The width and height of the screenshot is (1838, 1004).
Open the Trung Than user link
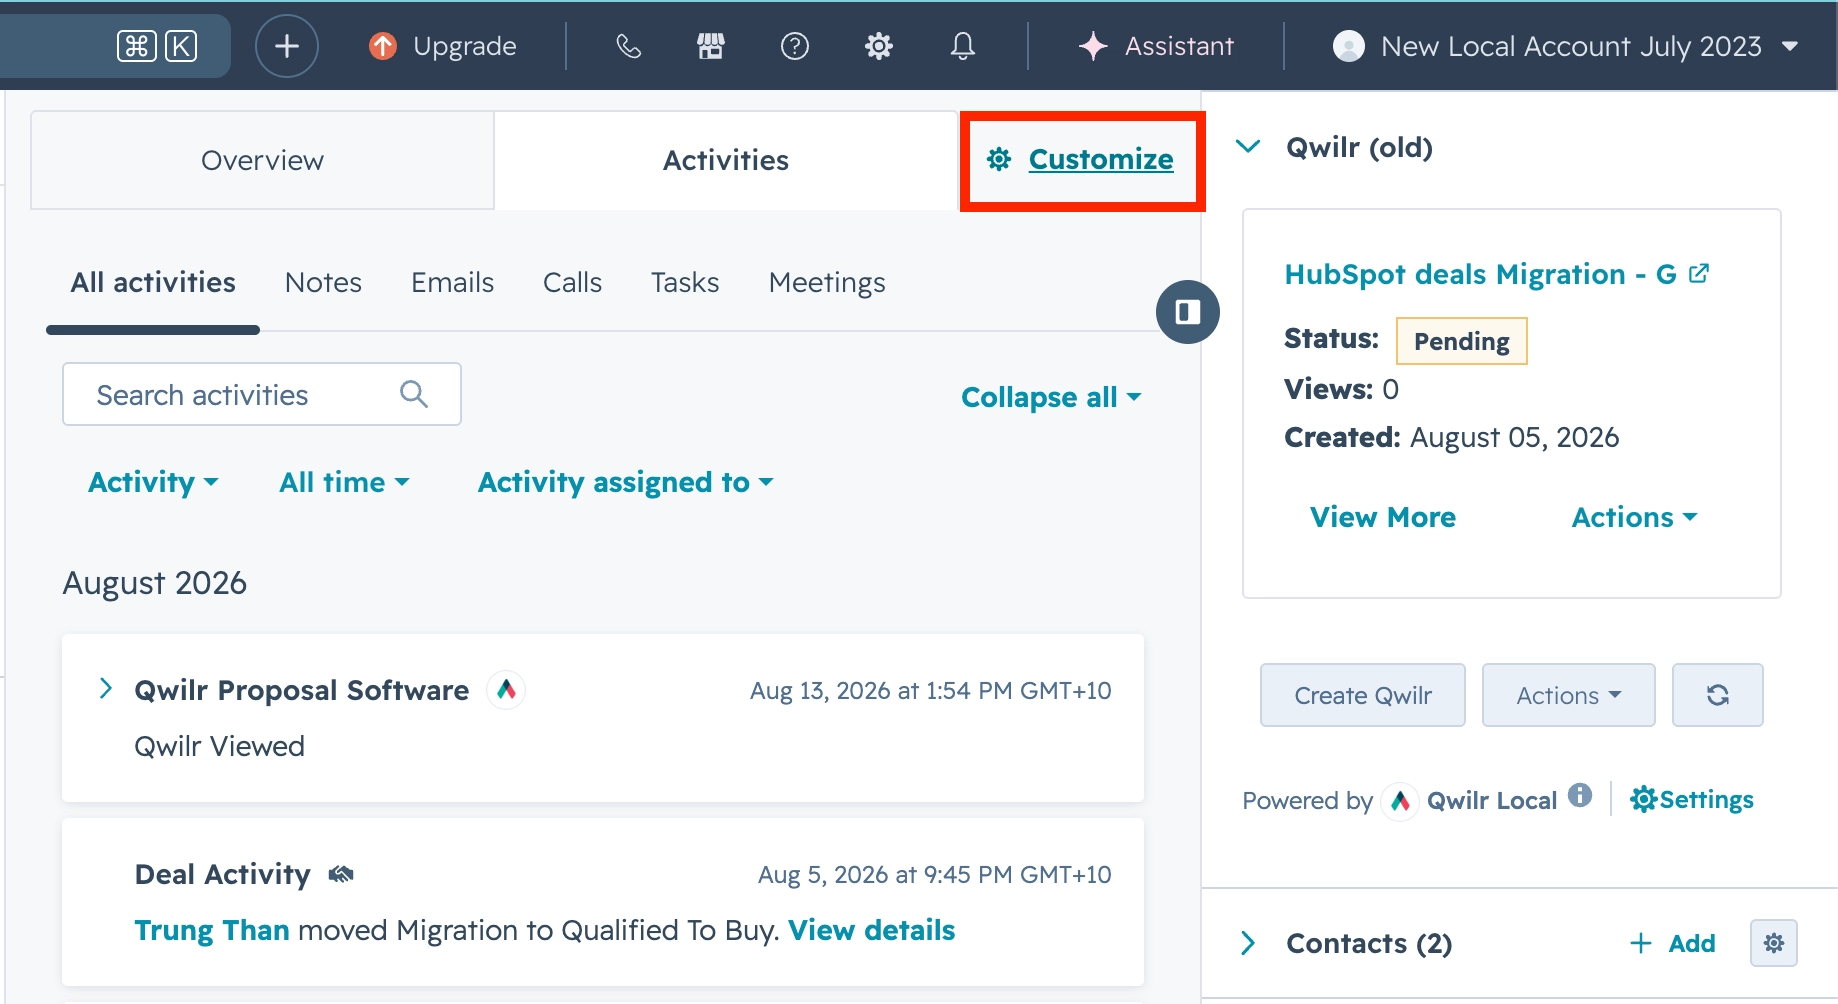pos(212,931)
